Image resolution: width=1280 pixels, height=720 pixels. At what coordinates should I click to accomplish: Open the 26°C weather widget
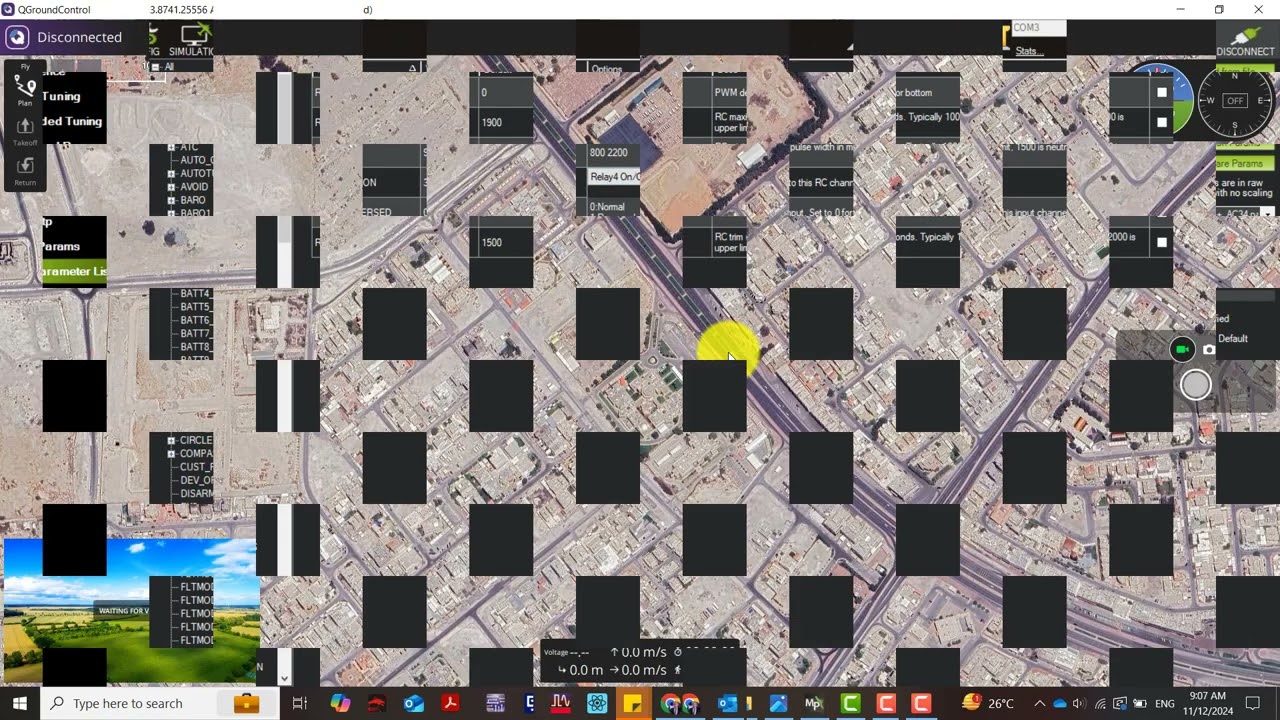[987, 704]
